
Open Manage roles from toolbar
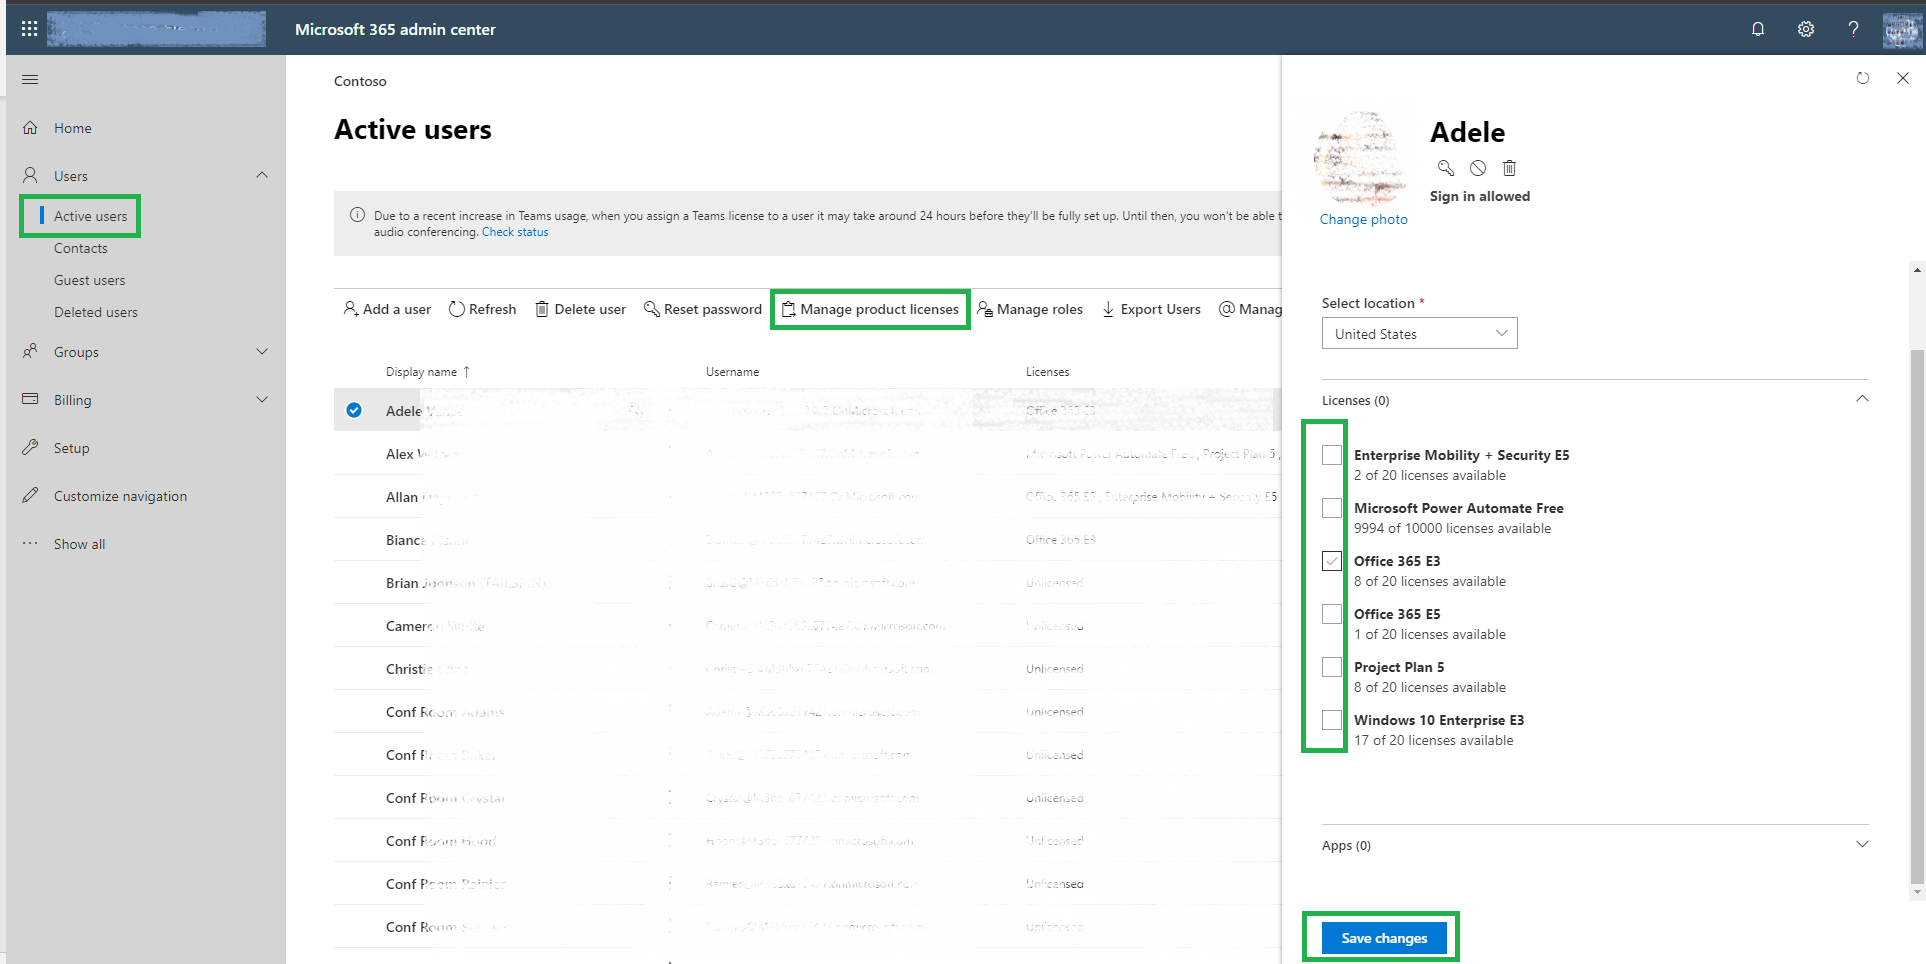[1030, 309]
